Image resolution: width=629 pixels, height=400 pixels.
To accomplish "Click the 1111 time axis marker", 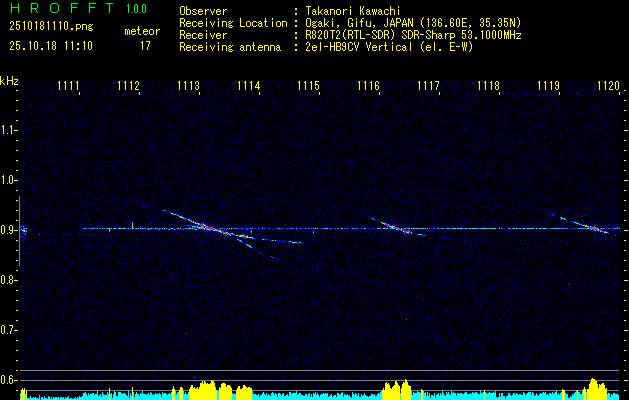I will [x=68, y=85].
